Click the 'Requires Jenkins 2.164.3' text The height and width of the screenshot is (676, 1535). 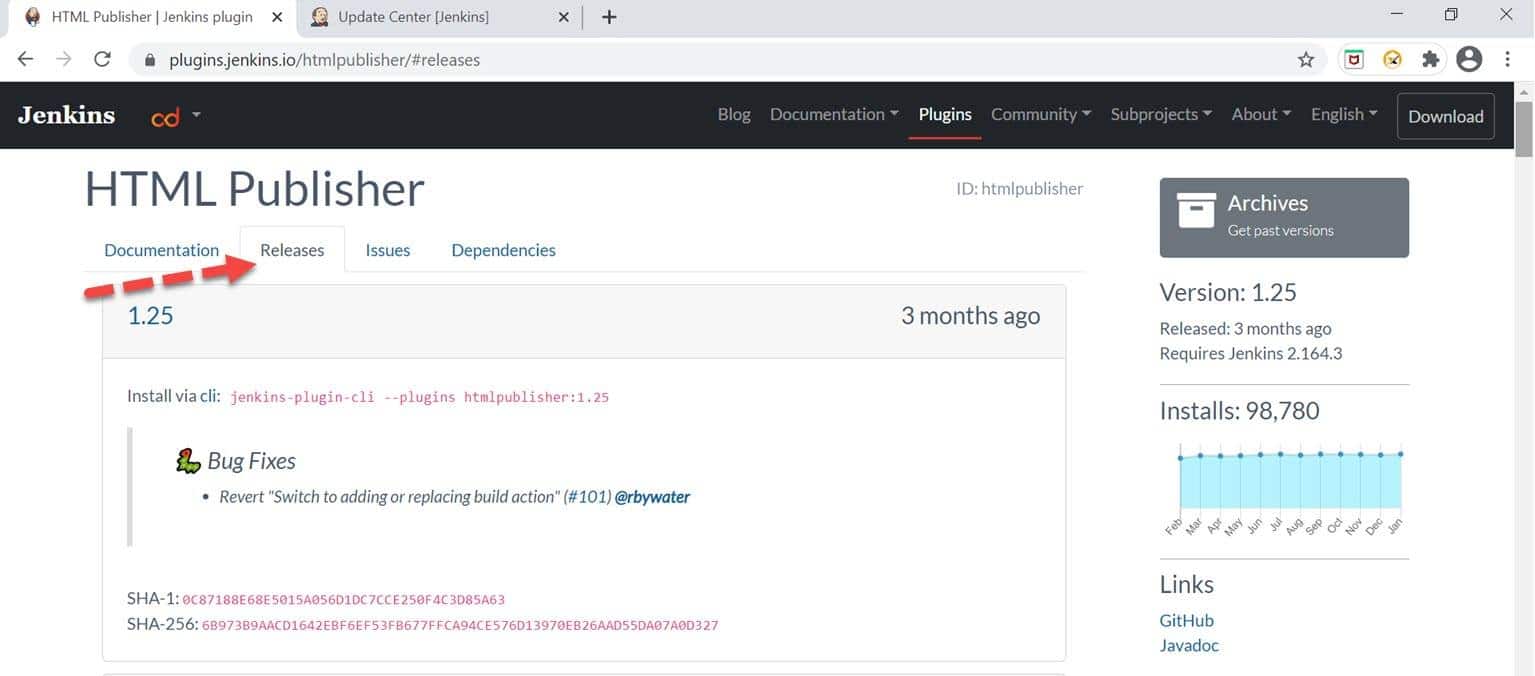tap(1251, 354)
